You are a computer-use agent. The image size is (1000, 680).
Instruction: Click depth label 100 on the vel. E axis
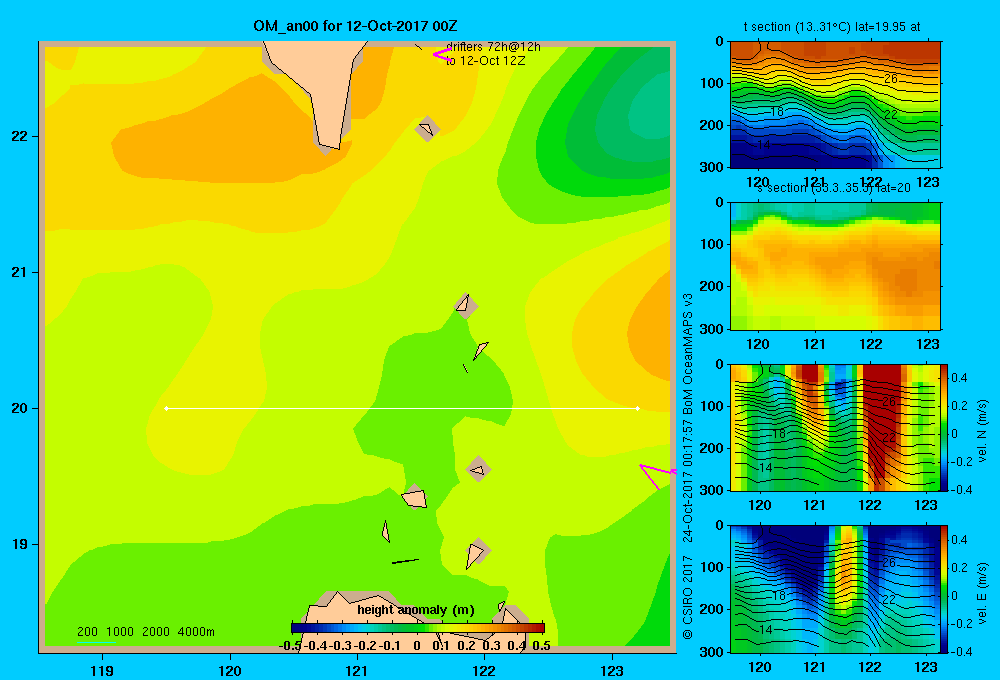[x=710, y=566]
